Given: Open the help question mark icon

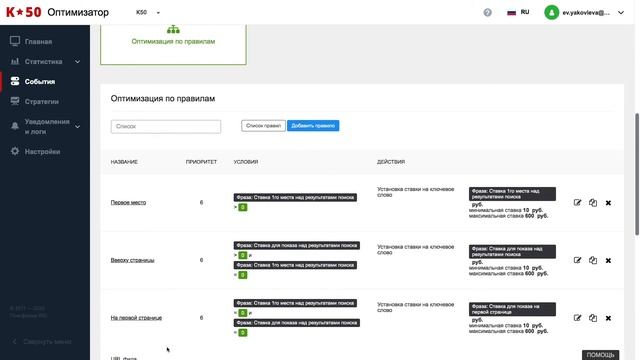Looking at the screenshot, I should pos(487,13).
